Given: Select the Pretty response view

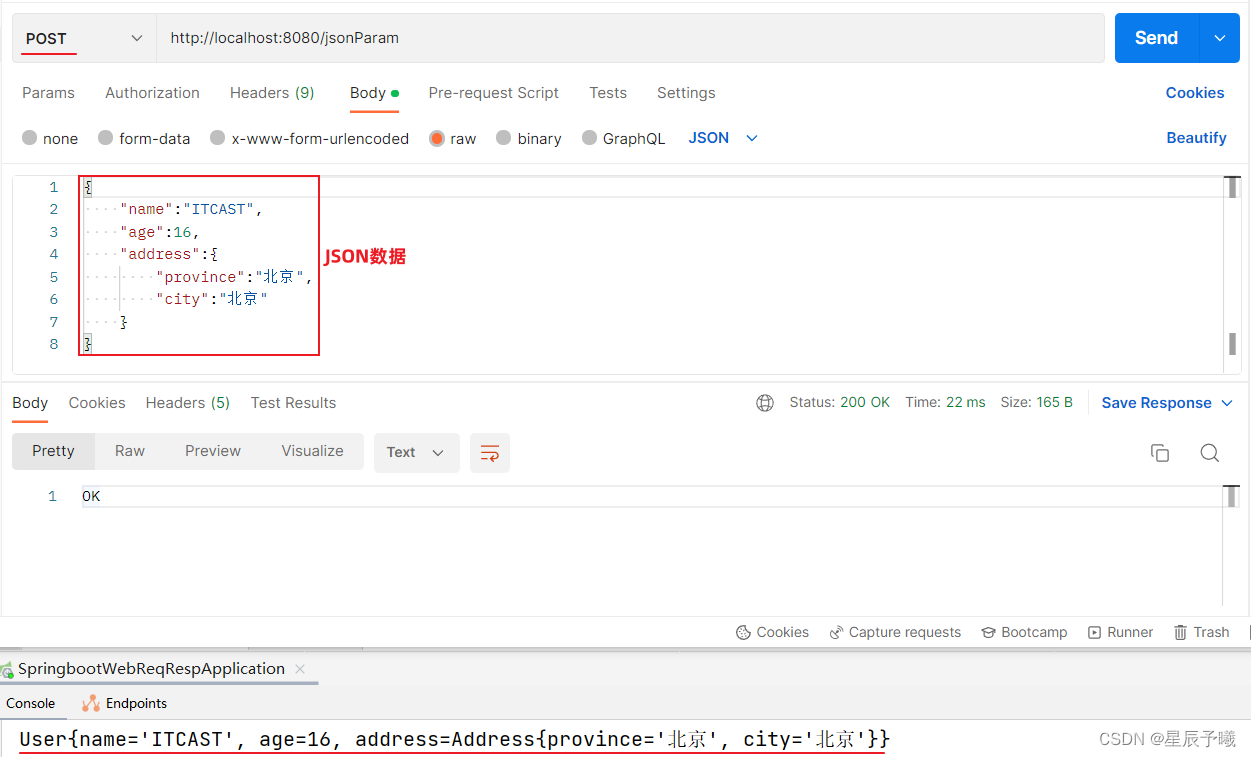Looking at the screenshot, I should pos(53,451).
